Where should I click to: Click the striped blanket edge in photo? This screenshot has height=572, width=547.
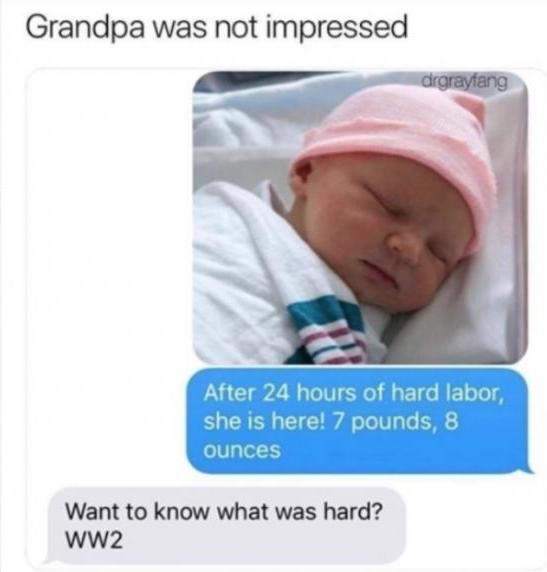[x=328, y=330]
